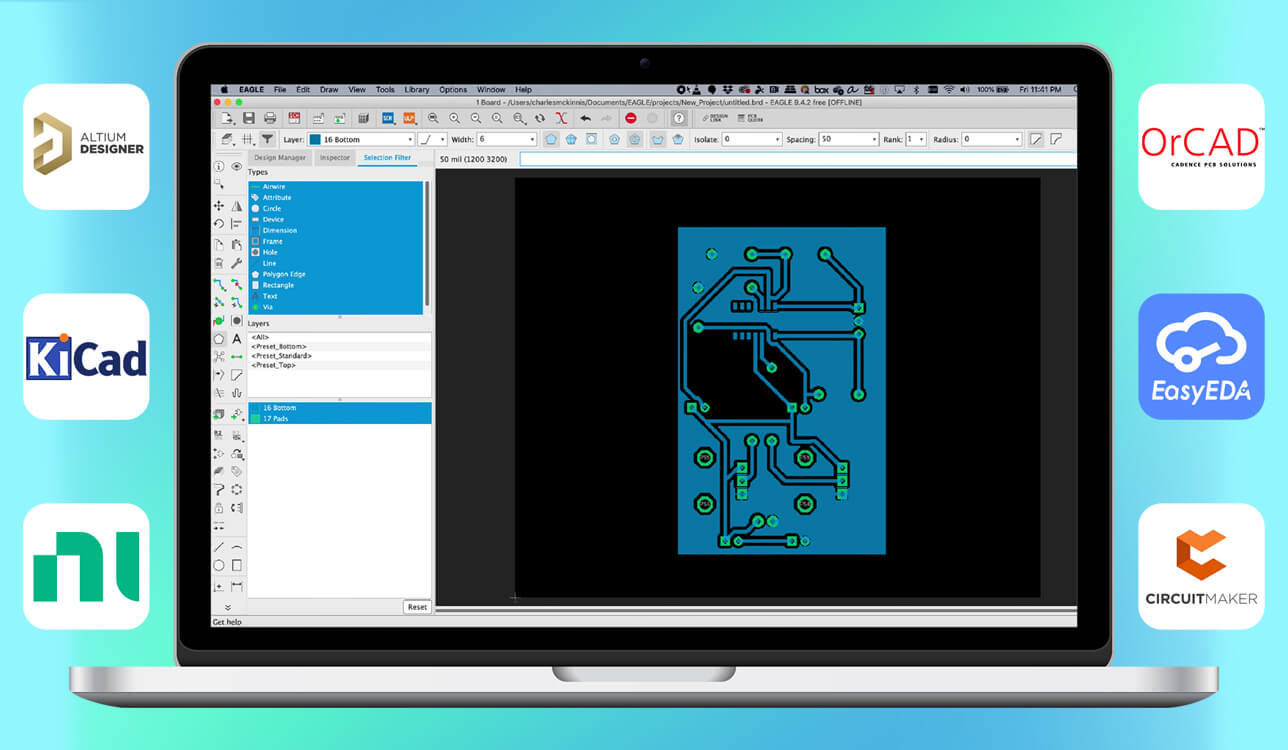
Task: Select the 16 Bottom layer row
Action: (x=339, y=408)
